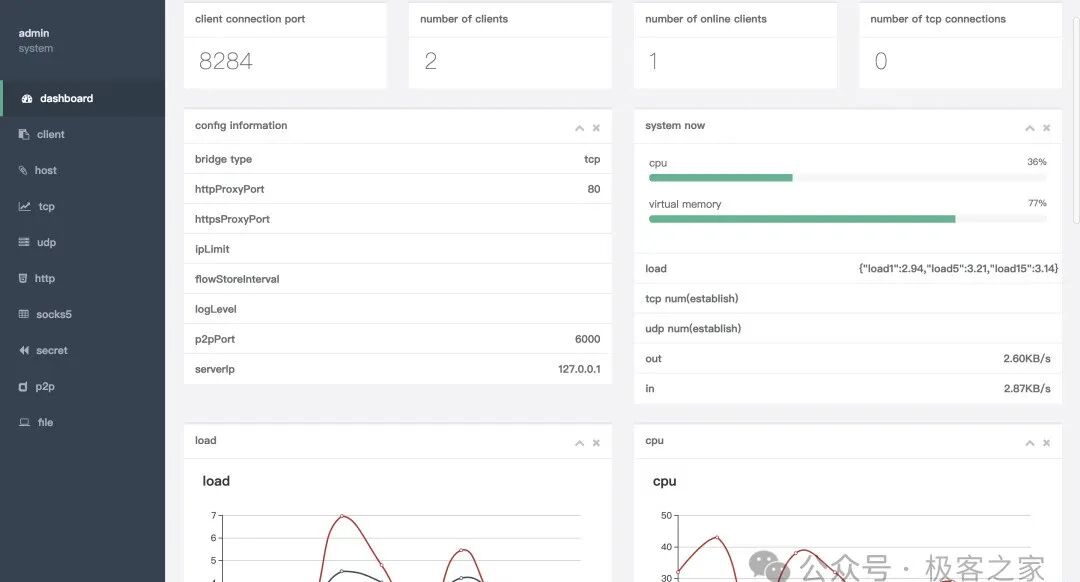
Task: Click the number of tcp connections value 0
Action: (881, 61)
